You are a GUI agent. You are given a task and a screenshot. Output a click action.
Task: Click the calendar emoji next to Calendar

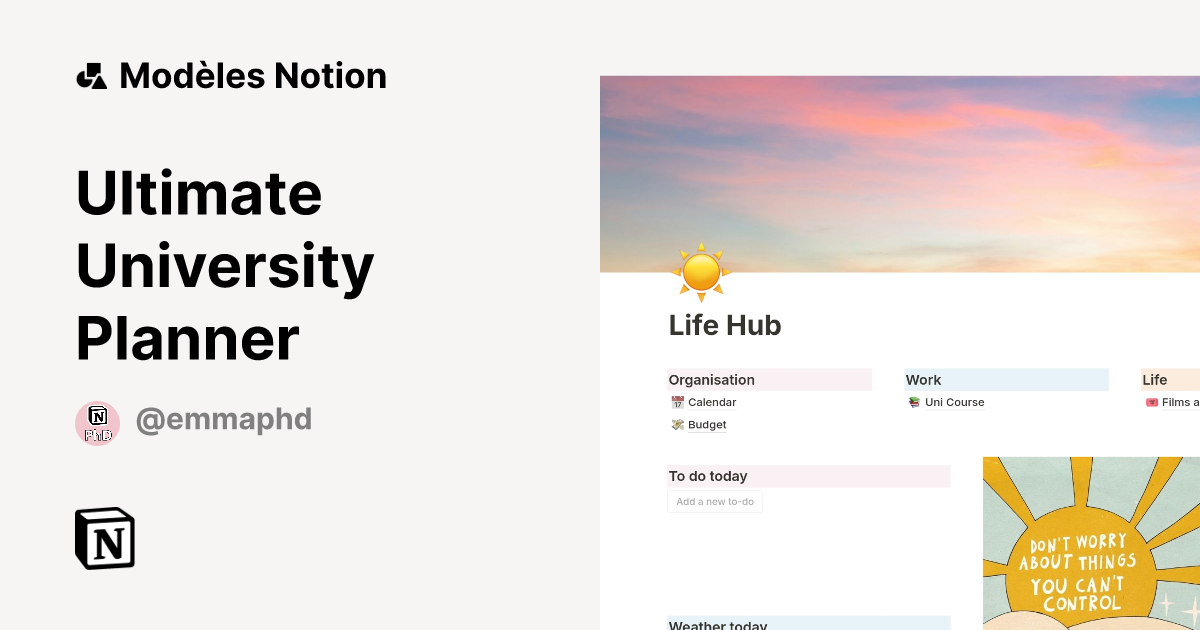[677, 402]
